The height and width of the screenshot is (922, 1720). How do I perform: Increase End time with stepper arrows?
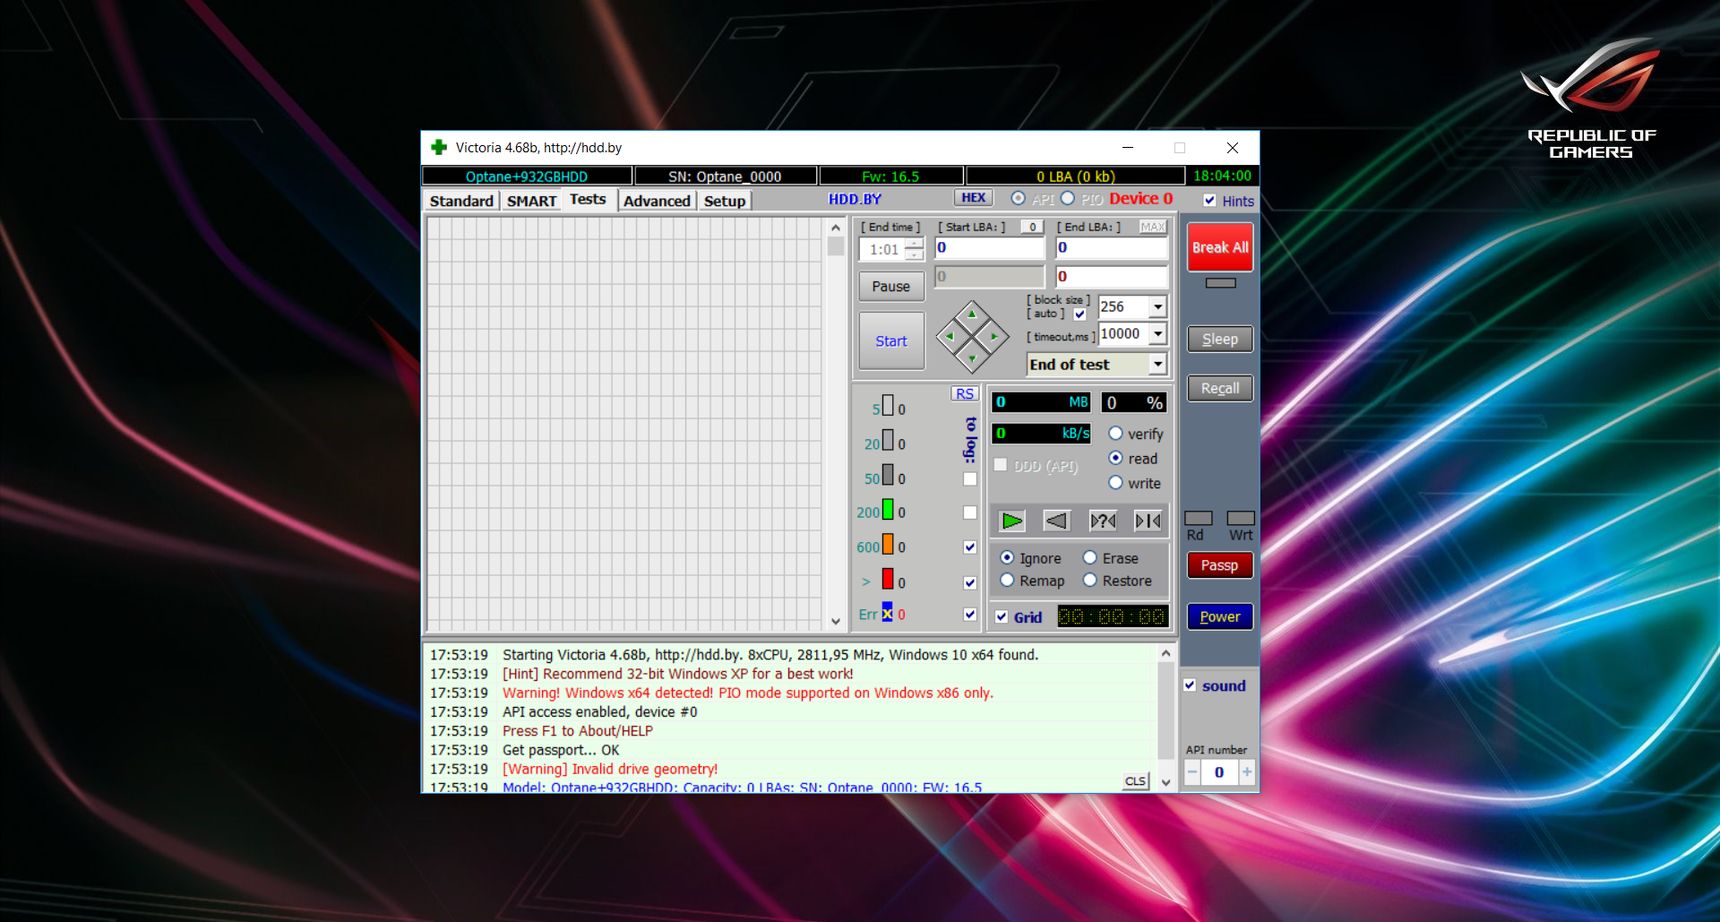[914, 244]
